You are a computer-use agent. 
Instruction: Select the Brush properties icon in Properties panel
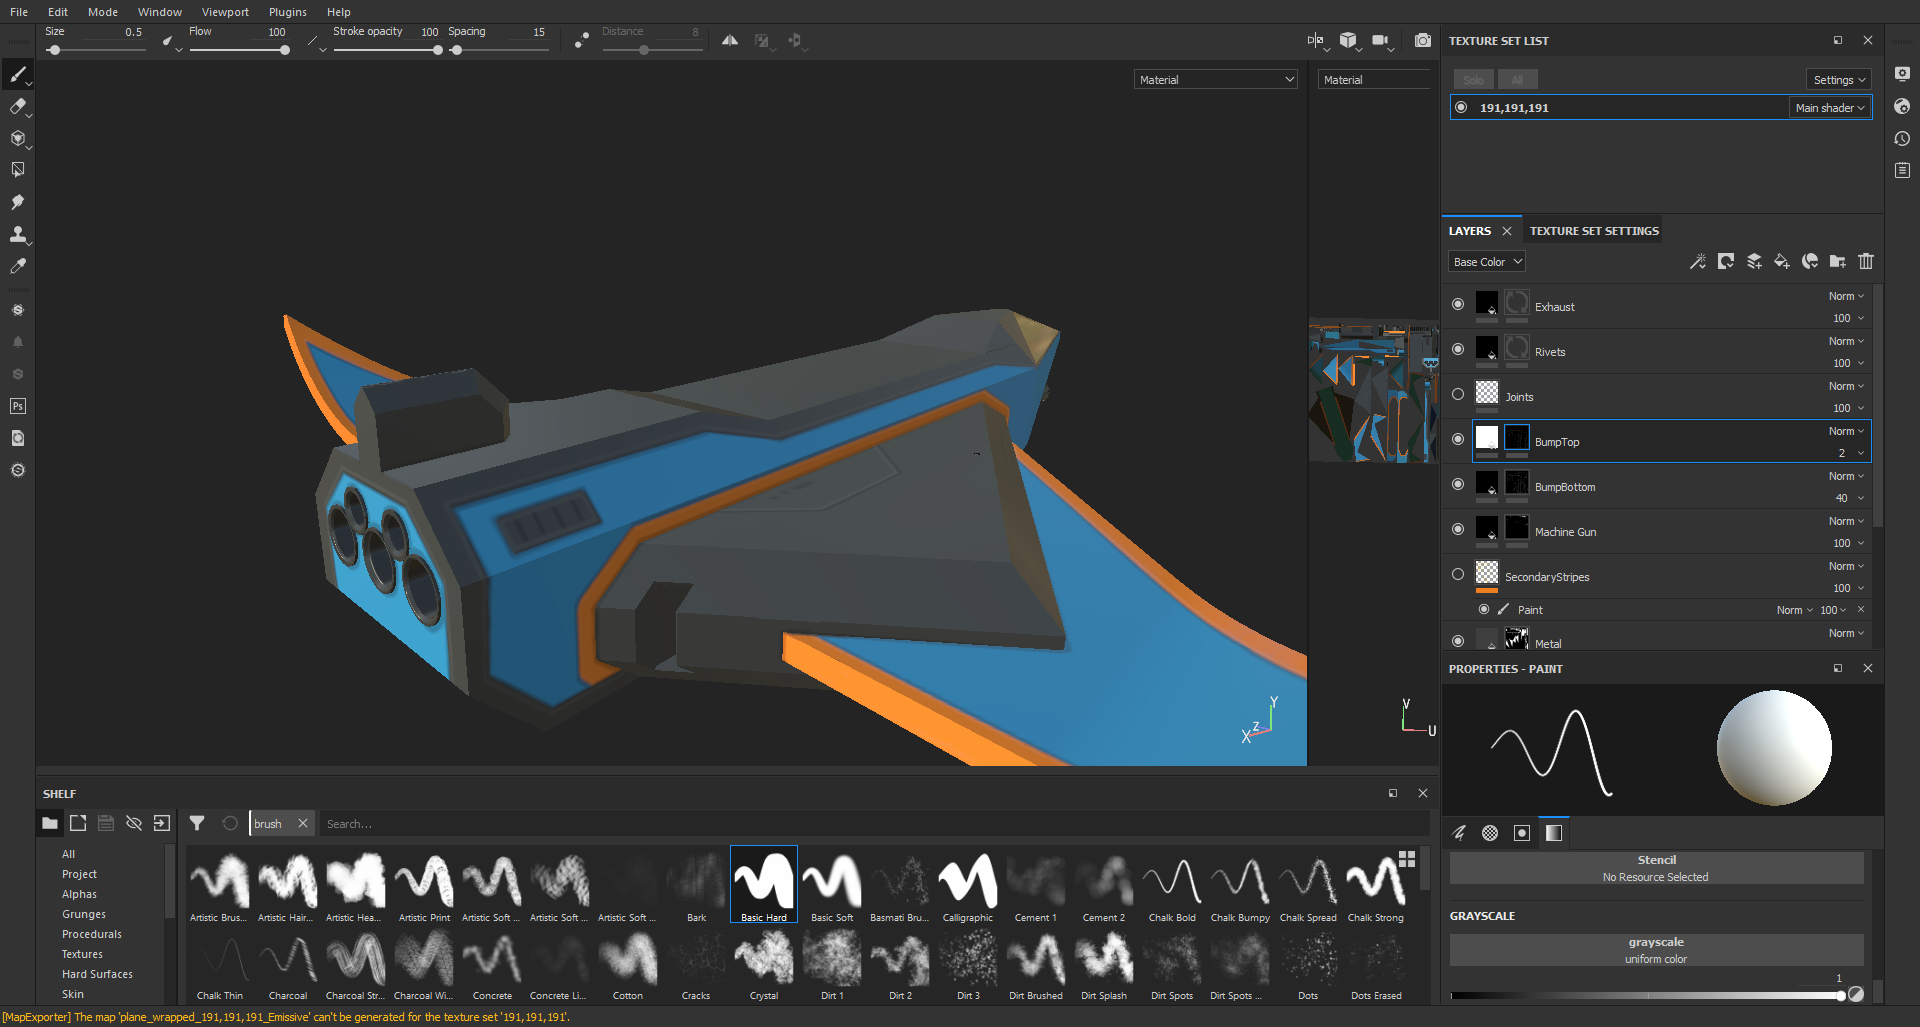click(x=1460, y=833)
